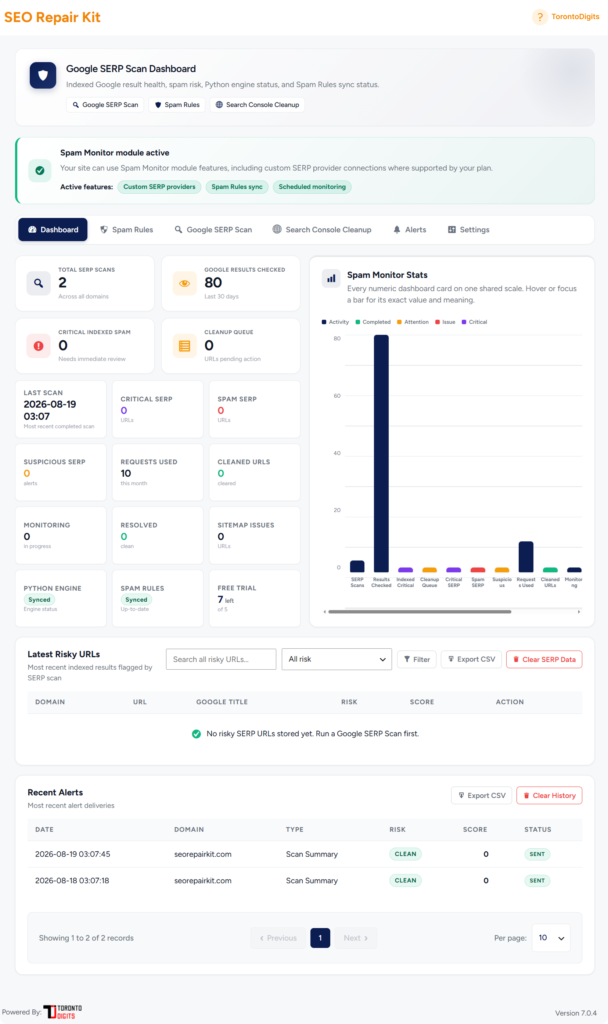
Task: Click the chart horizontal scrollbar
Action: 419,612
